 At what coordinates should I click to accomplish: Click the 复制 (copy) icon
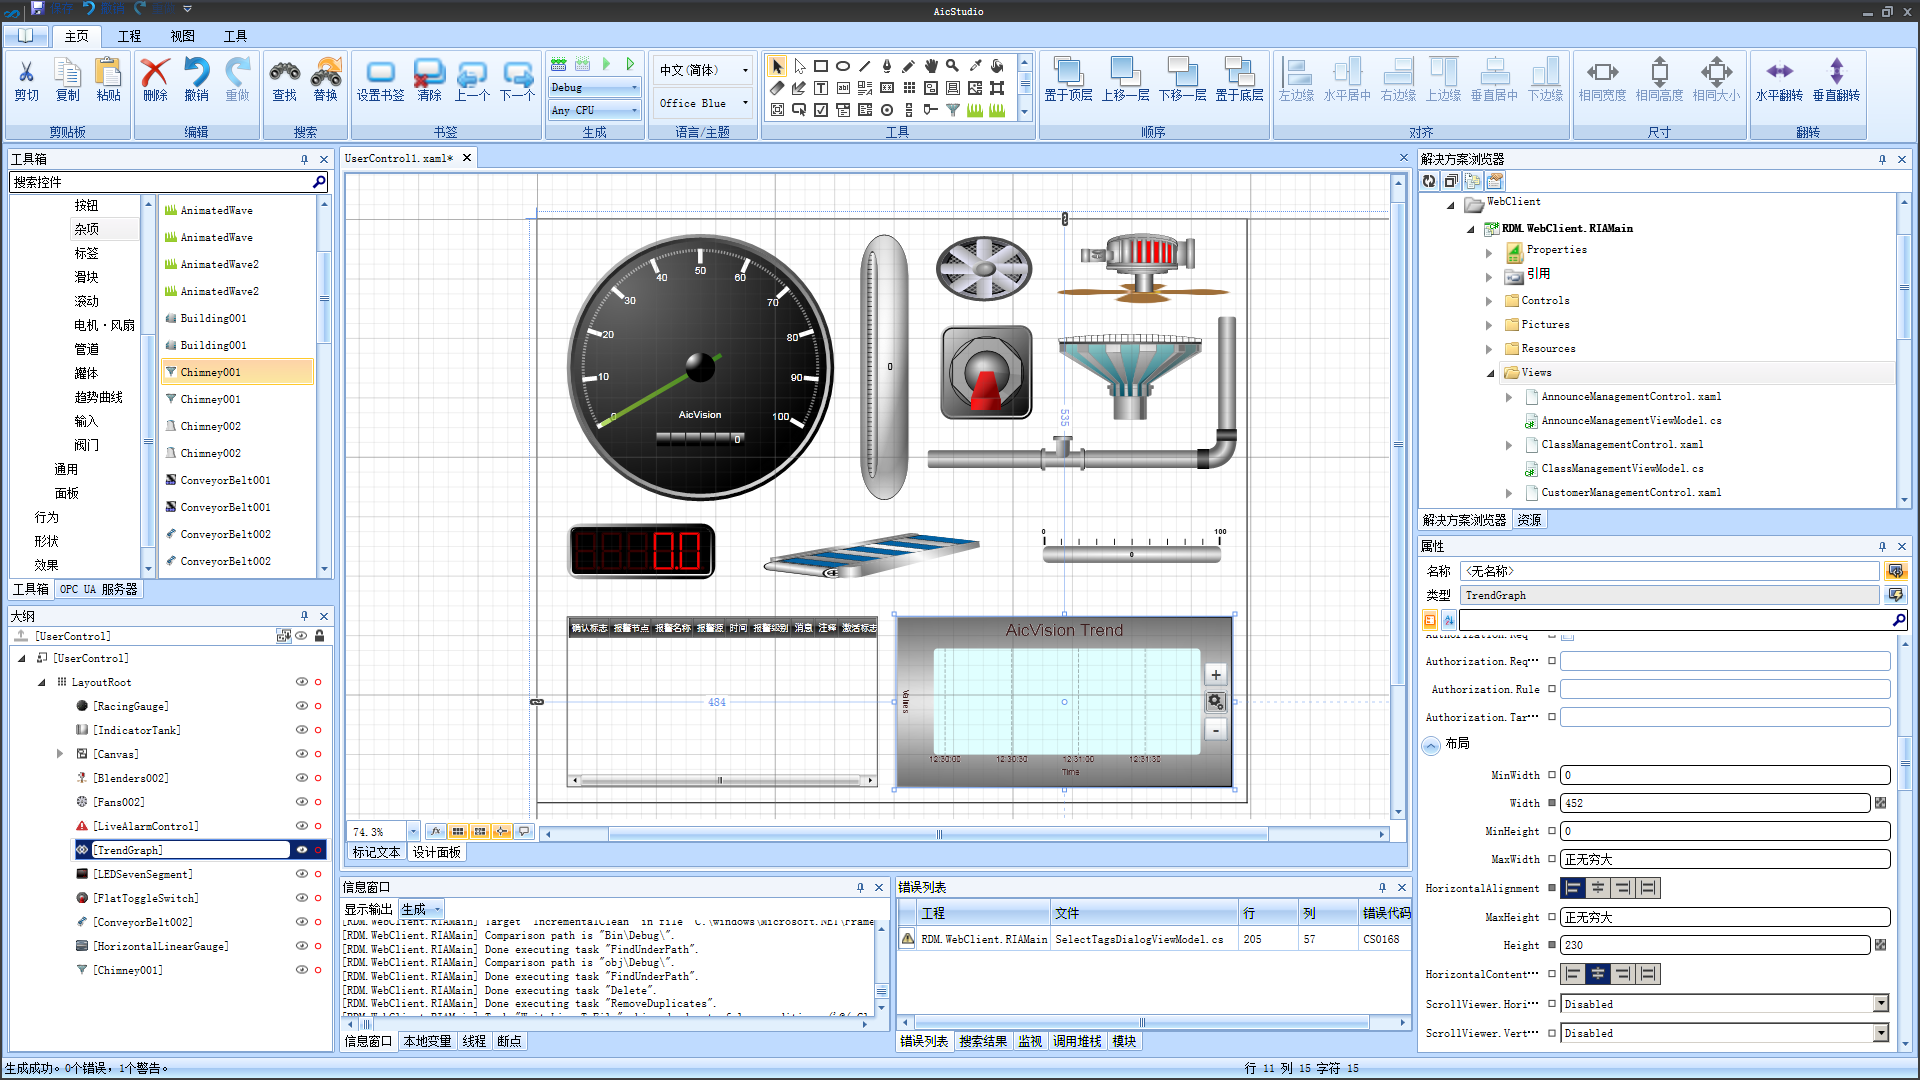[67, 72]
